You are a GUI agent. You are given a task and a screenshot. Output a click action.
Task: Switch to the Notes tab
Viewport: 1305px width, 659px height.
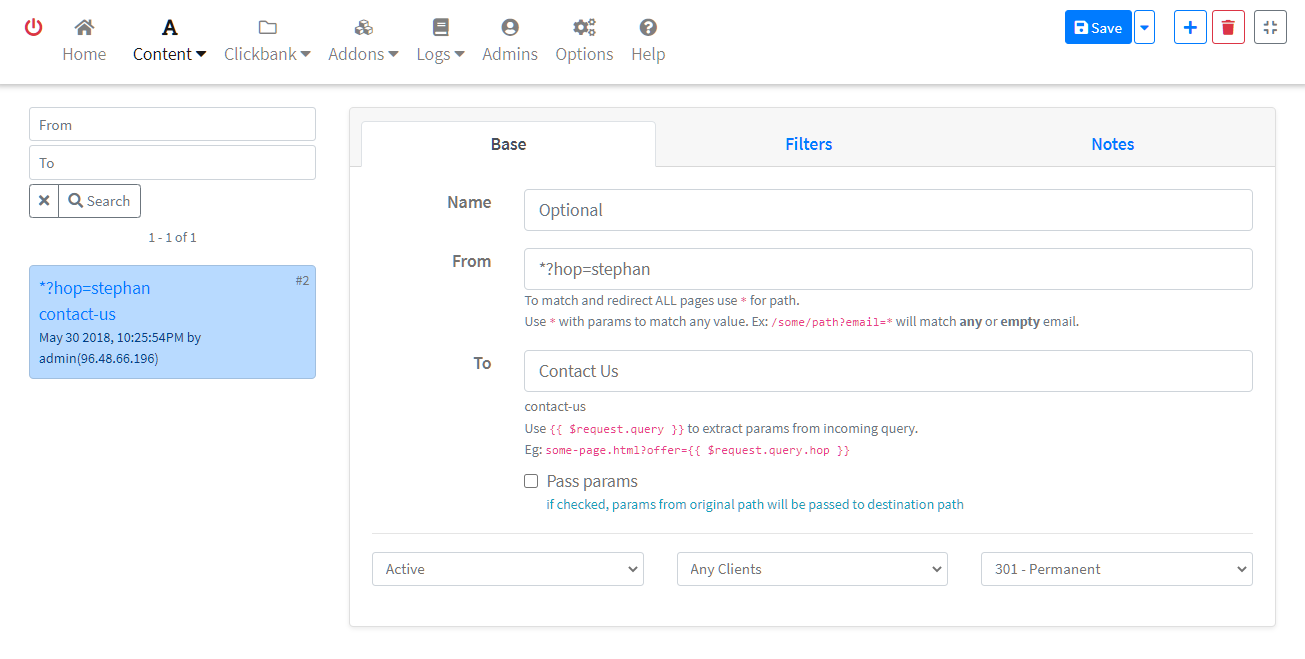point(1112,144)
